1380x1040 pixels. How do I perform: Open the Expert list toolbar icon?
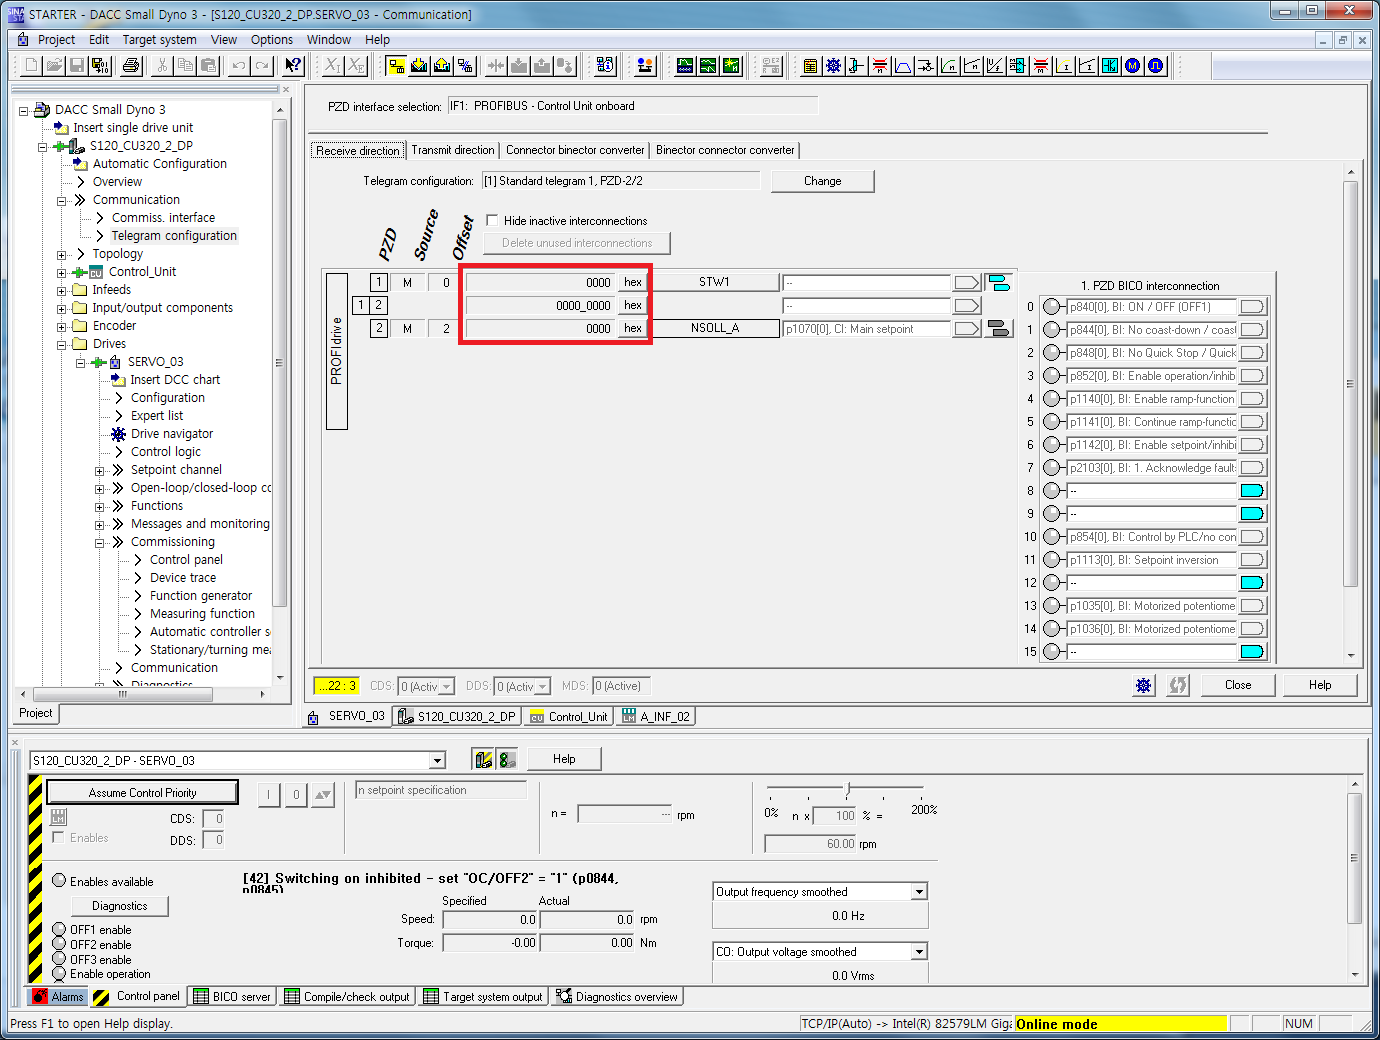[810, 66]
